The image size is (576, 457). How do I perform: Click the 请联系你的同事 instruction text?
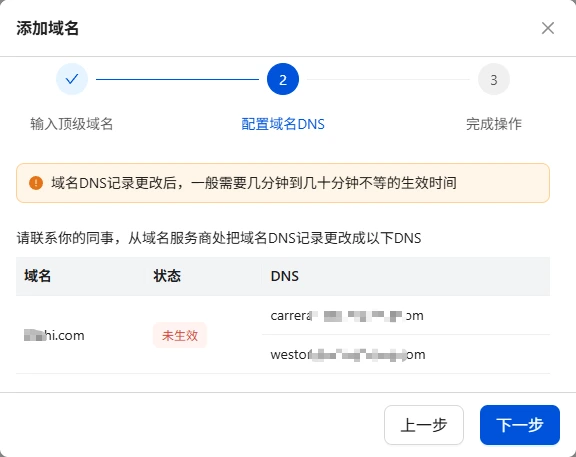coord(219,238)
